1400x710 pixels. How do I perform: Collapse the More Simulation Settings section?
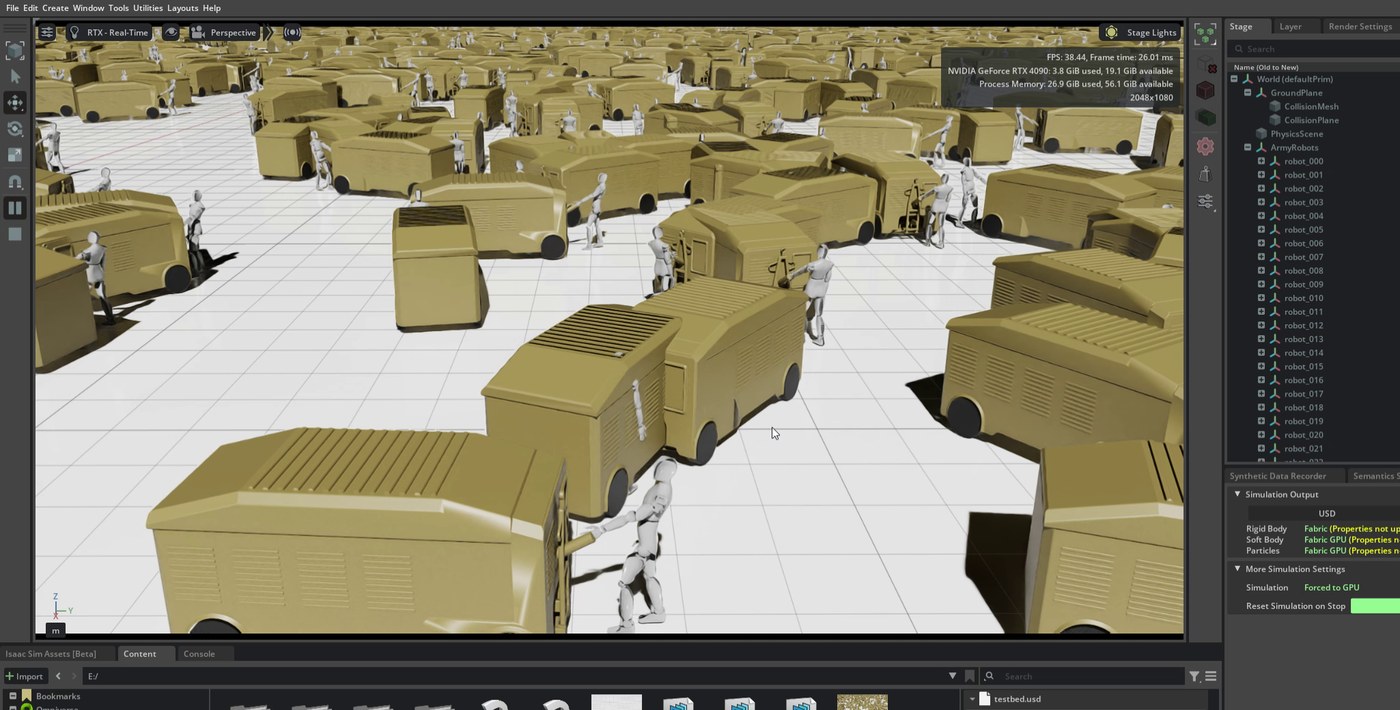1237,569
